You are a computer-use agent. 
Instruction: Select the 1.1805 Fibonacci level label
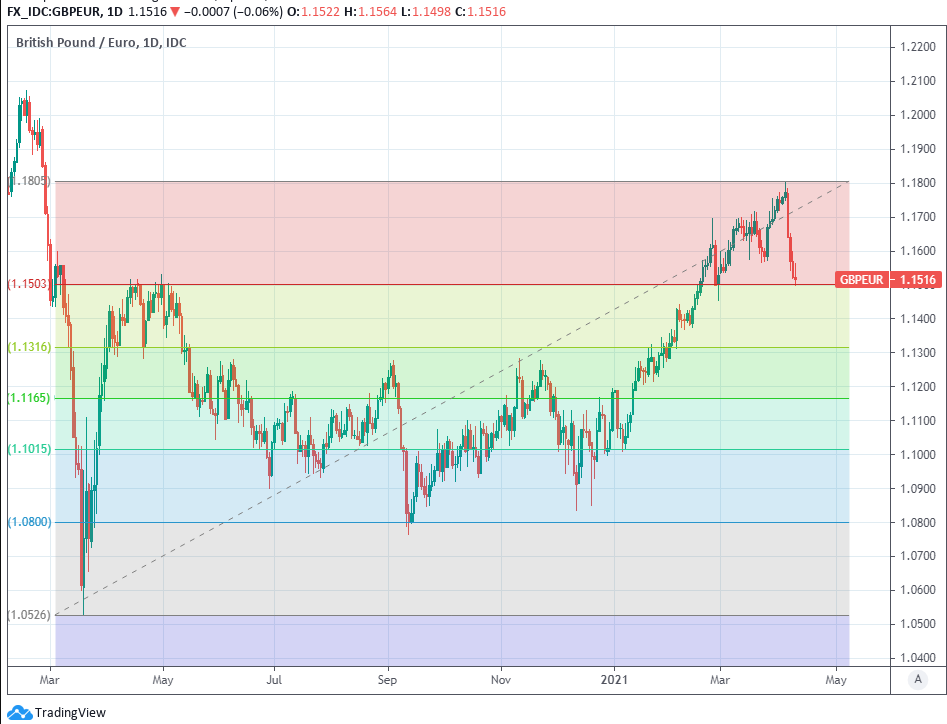pyautogui.click(x=29, y=181)
